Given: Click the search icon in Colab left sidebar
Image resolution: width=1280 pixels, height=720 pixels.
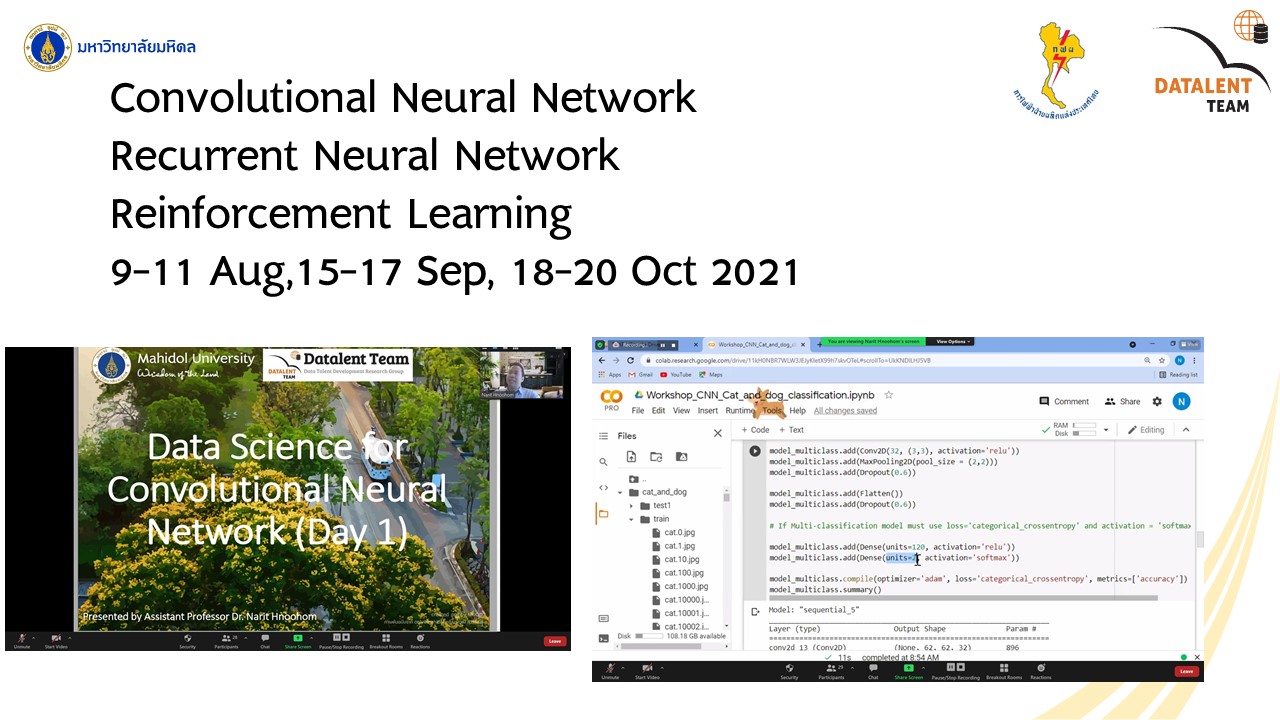Looking at the screenshot, I should (603, 462).
